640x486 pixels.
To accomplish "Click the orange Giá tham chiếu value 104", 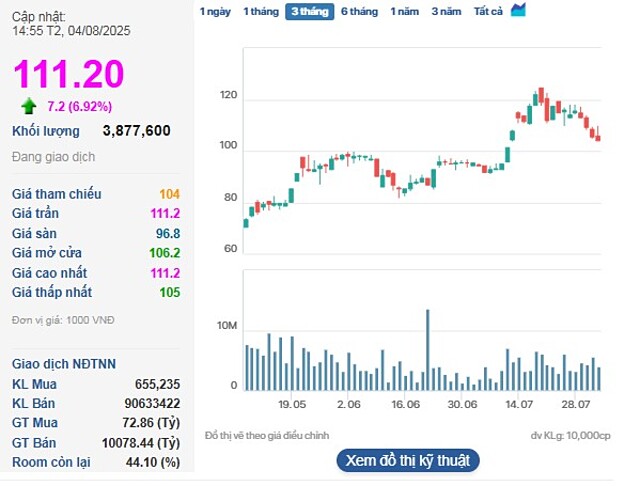I will (x=169, y=194).
